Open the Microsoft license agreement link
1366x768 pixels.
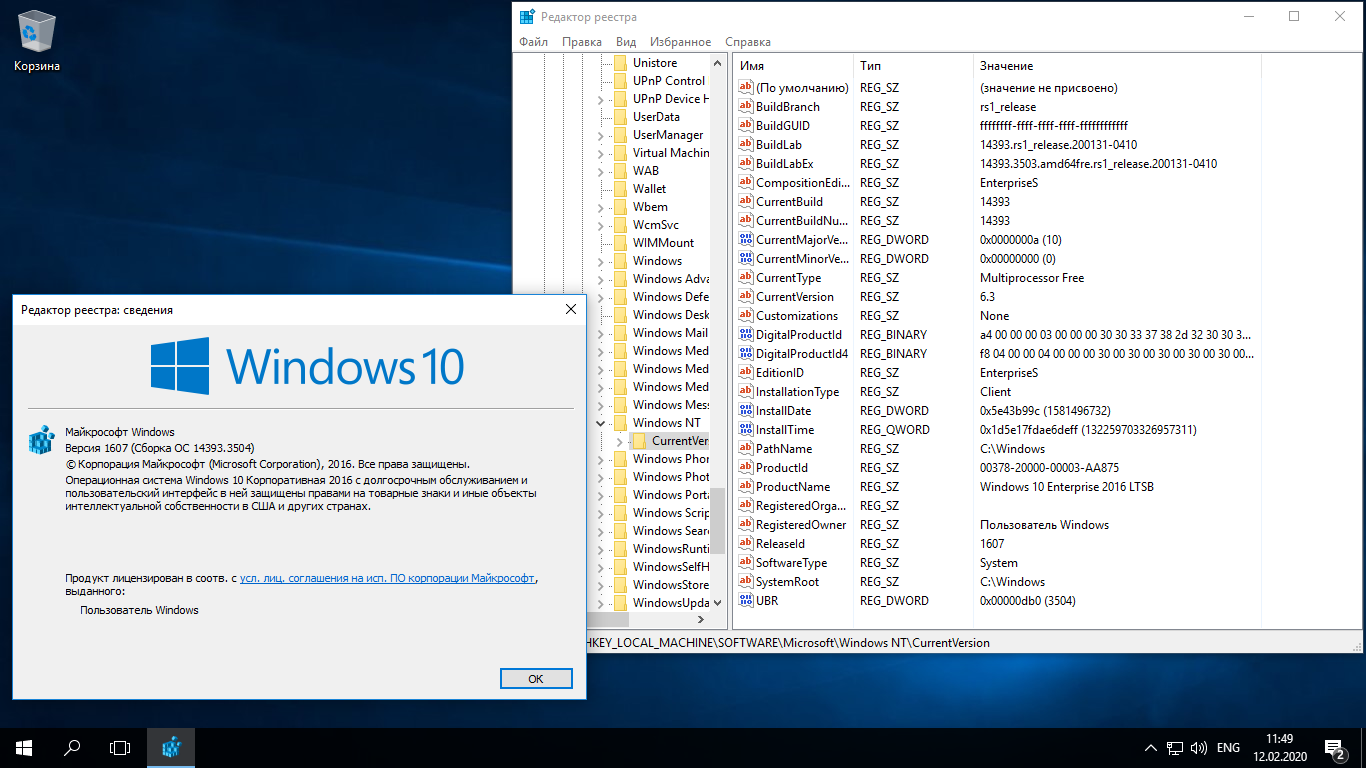click(388, 578)
